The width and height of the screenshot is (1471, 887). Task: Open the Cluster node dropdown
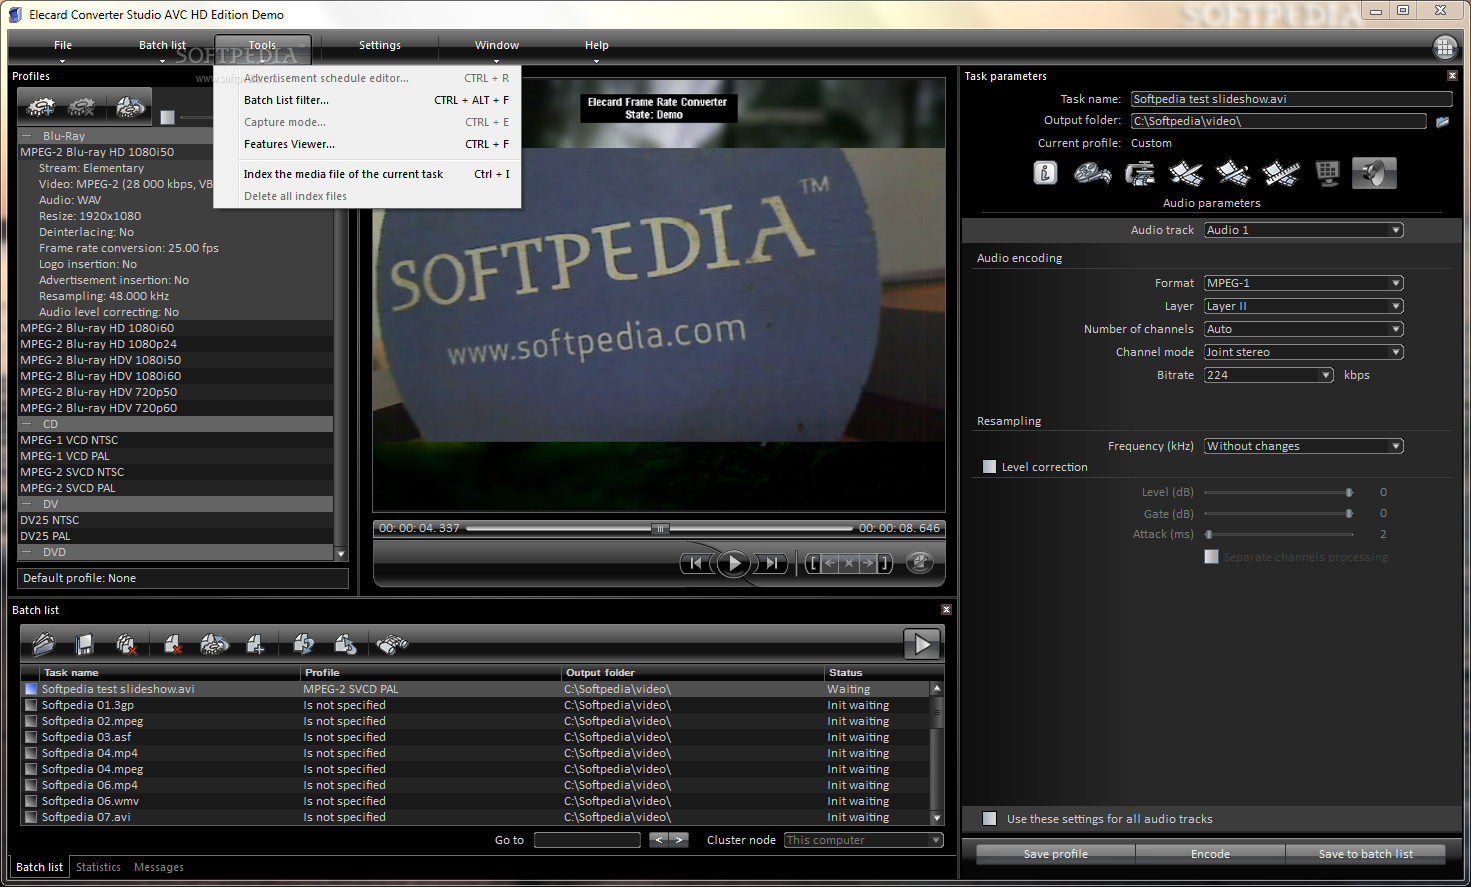(863, 840)
